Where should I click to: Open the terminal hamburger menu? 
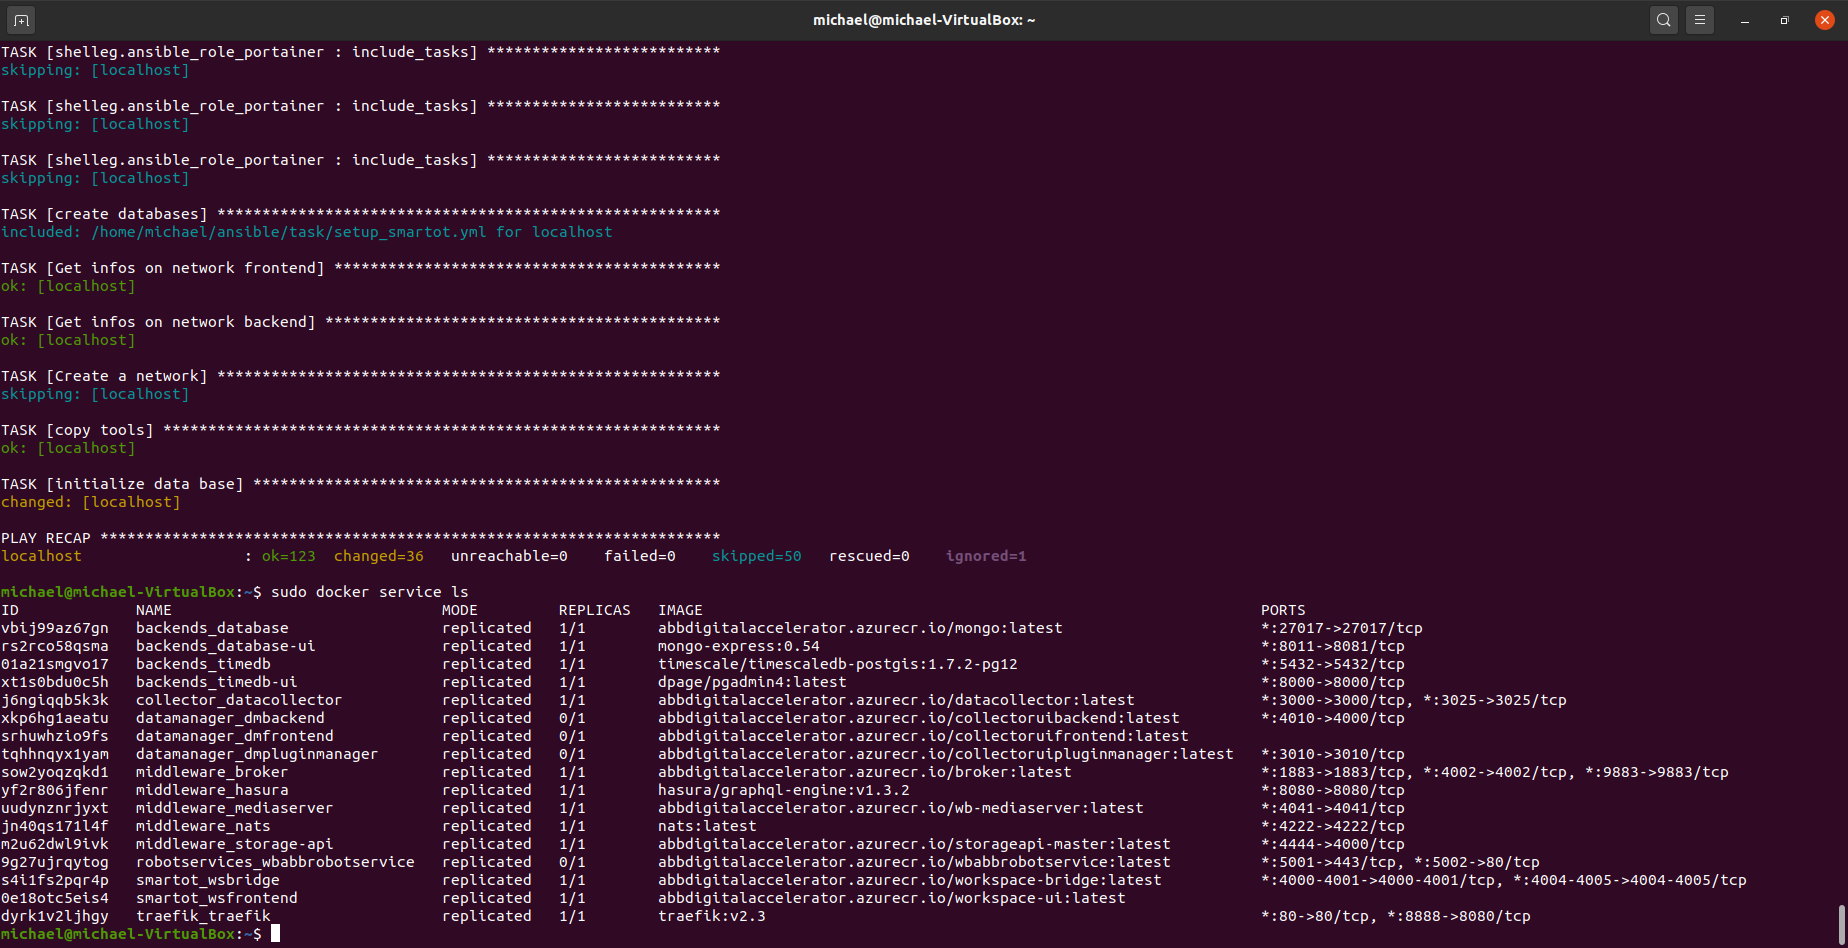(1699, 20)
